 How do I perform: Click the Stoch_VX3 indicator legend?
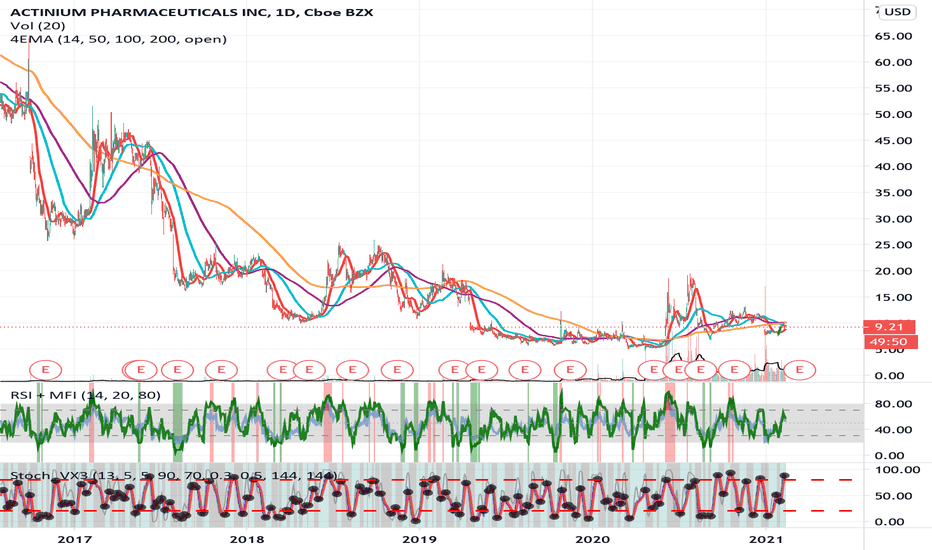[x=174, y=476]
